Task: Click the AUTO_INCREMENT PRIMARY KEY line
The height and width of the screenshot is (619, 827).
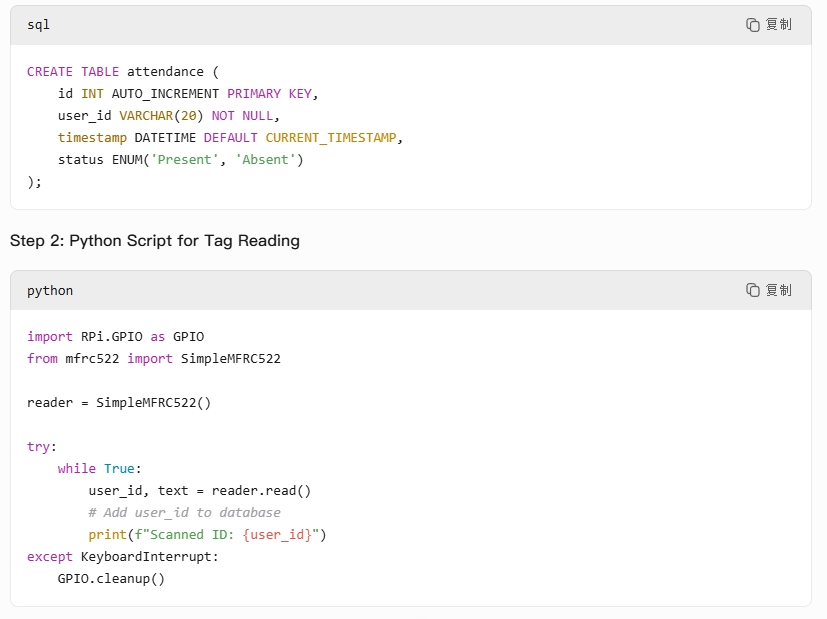Action: coord(188,94)
